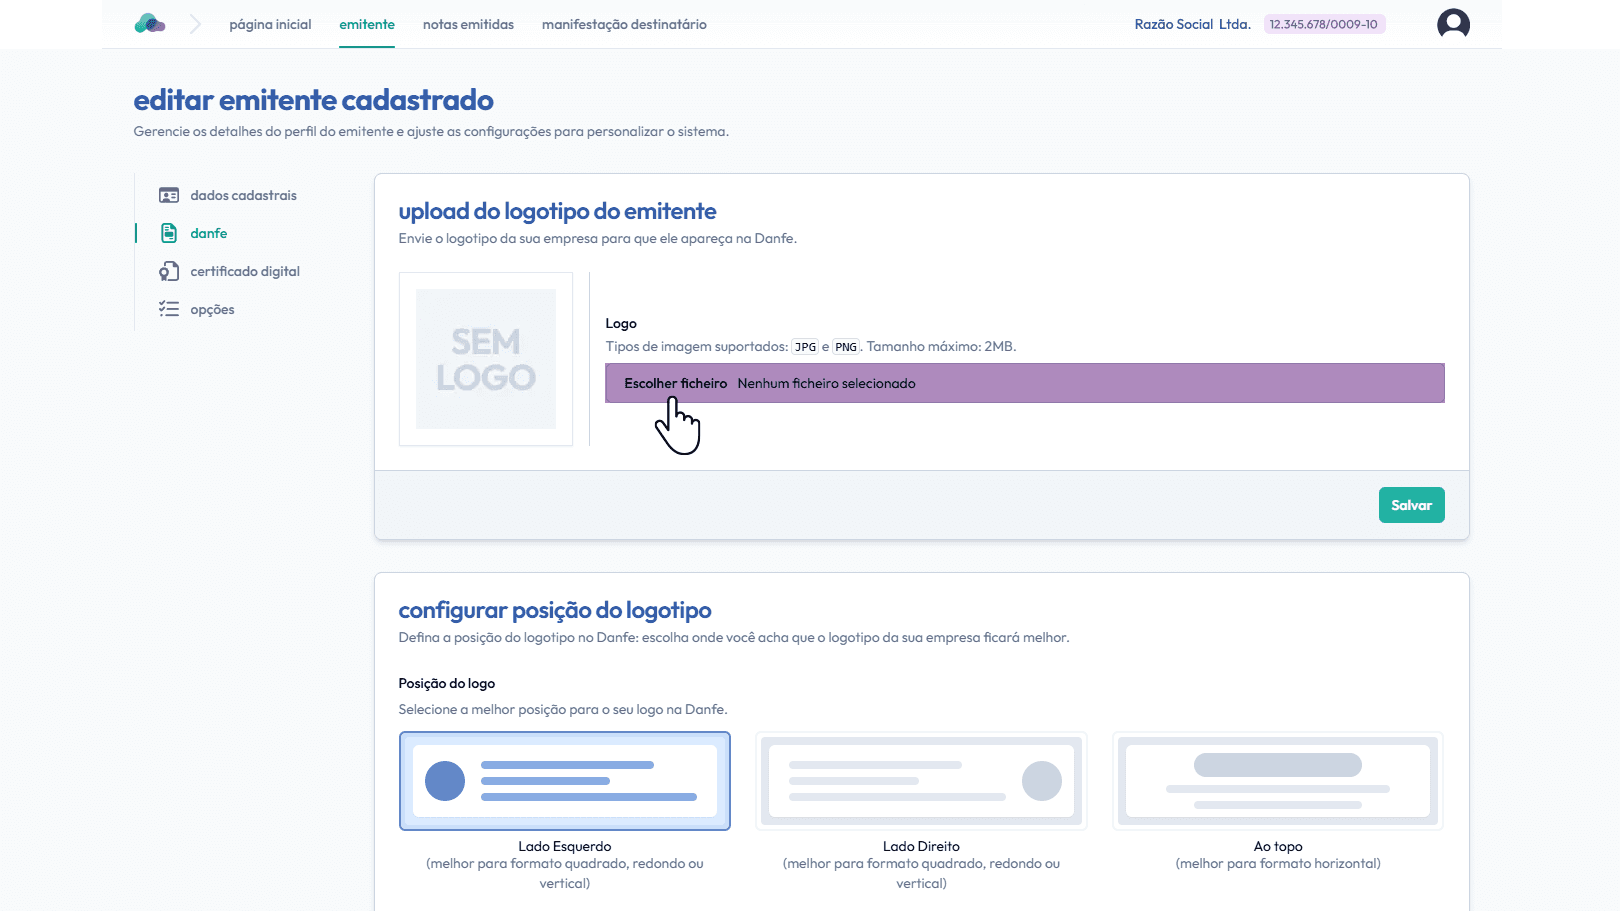Click the Razão Social Ltda. company name
Image resolution: width=1620 pixels, height=911 pixels.
[x=1192, y=25]
